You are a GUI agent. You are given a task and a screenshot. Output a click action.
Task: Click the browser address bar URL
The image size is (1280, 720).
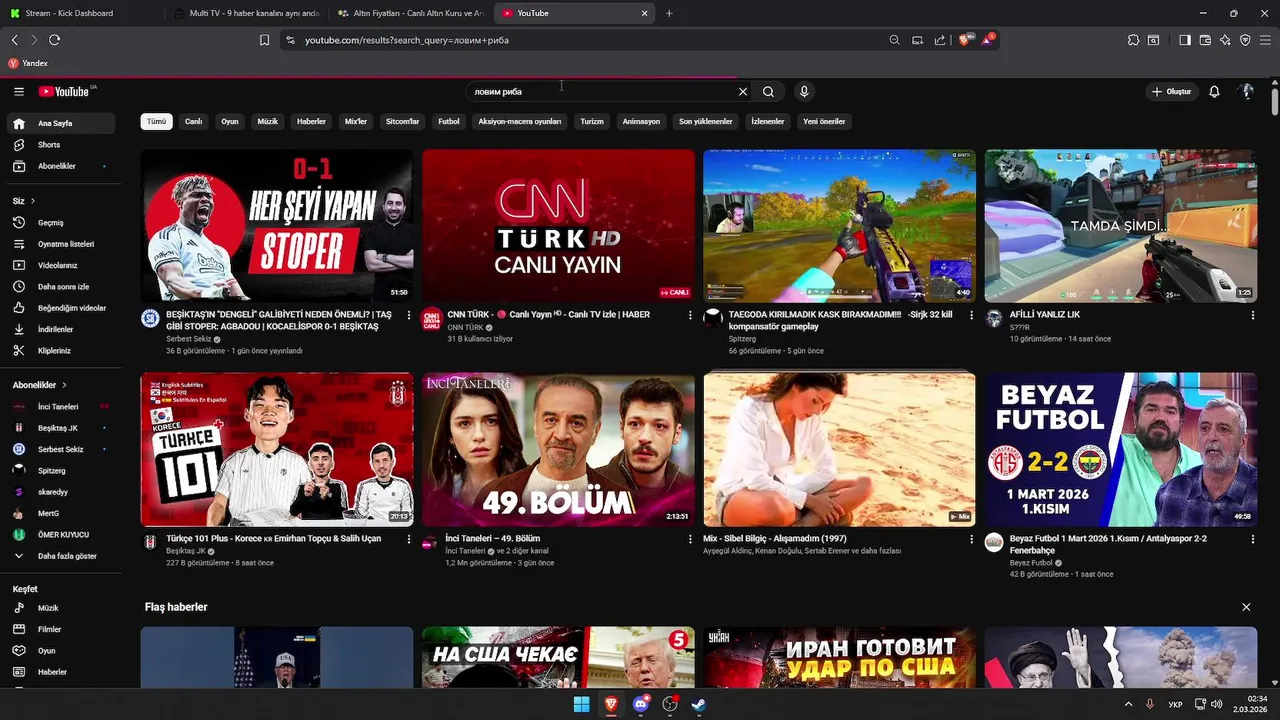590,40
